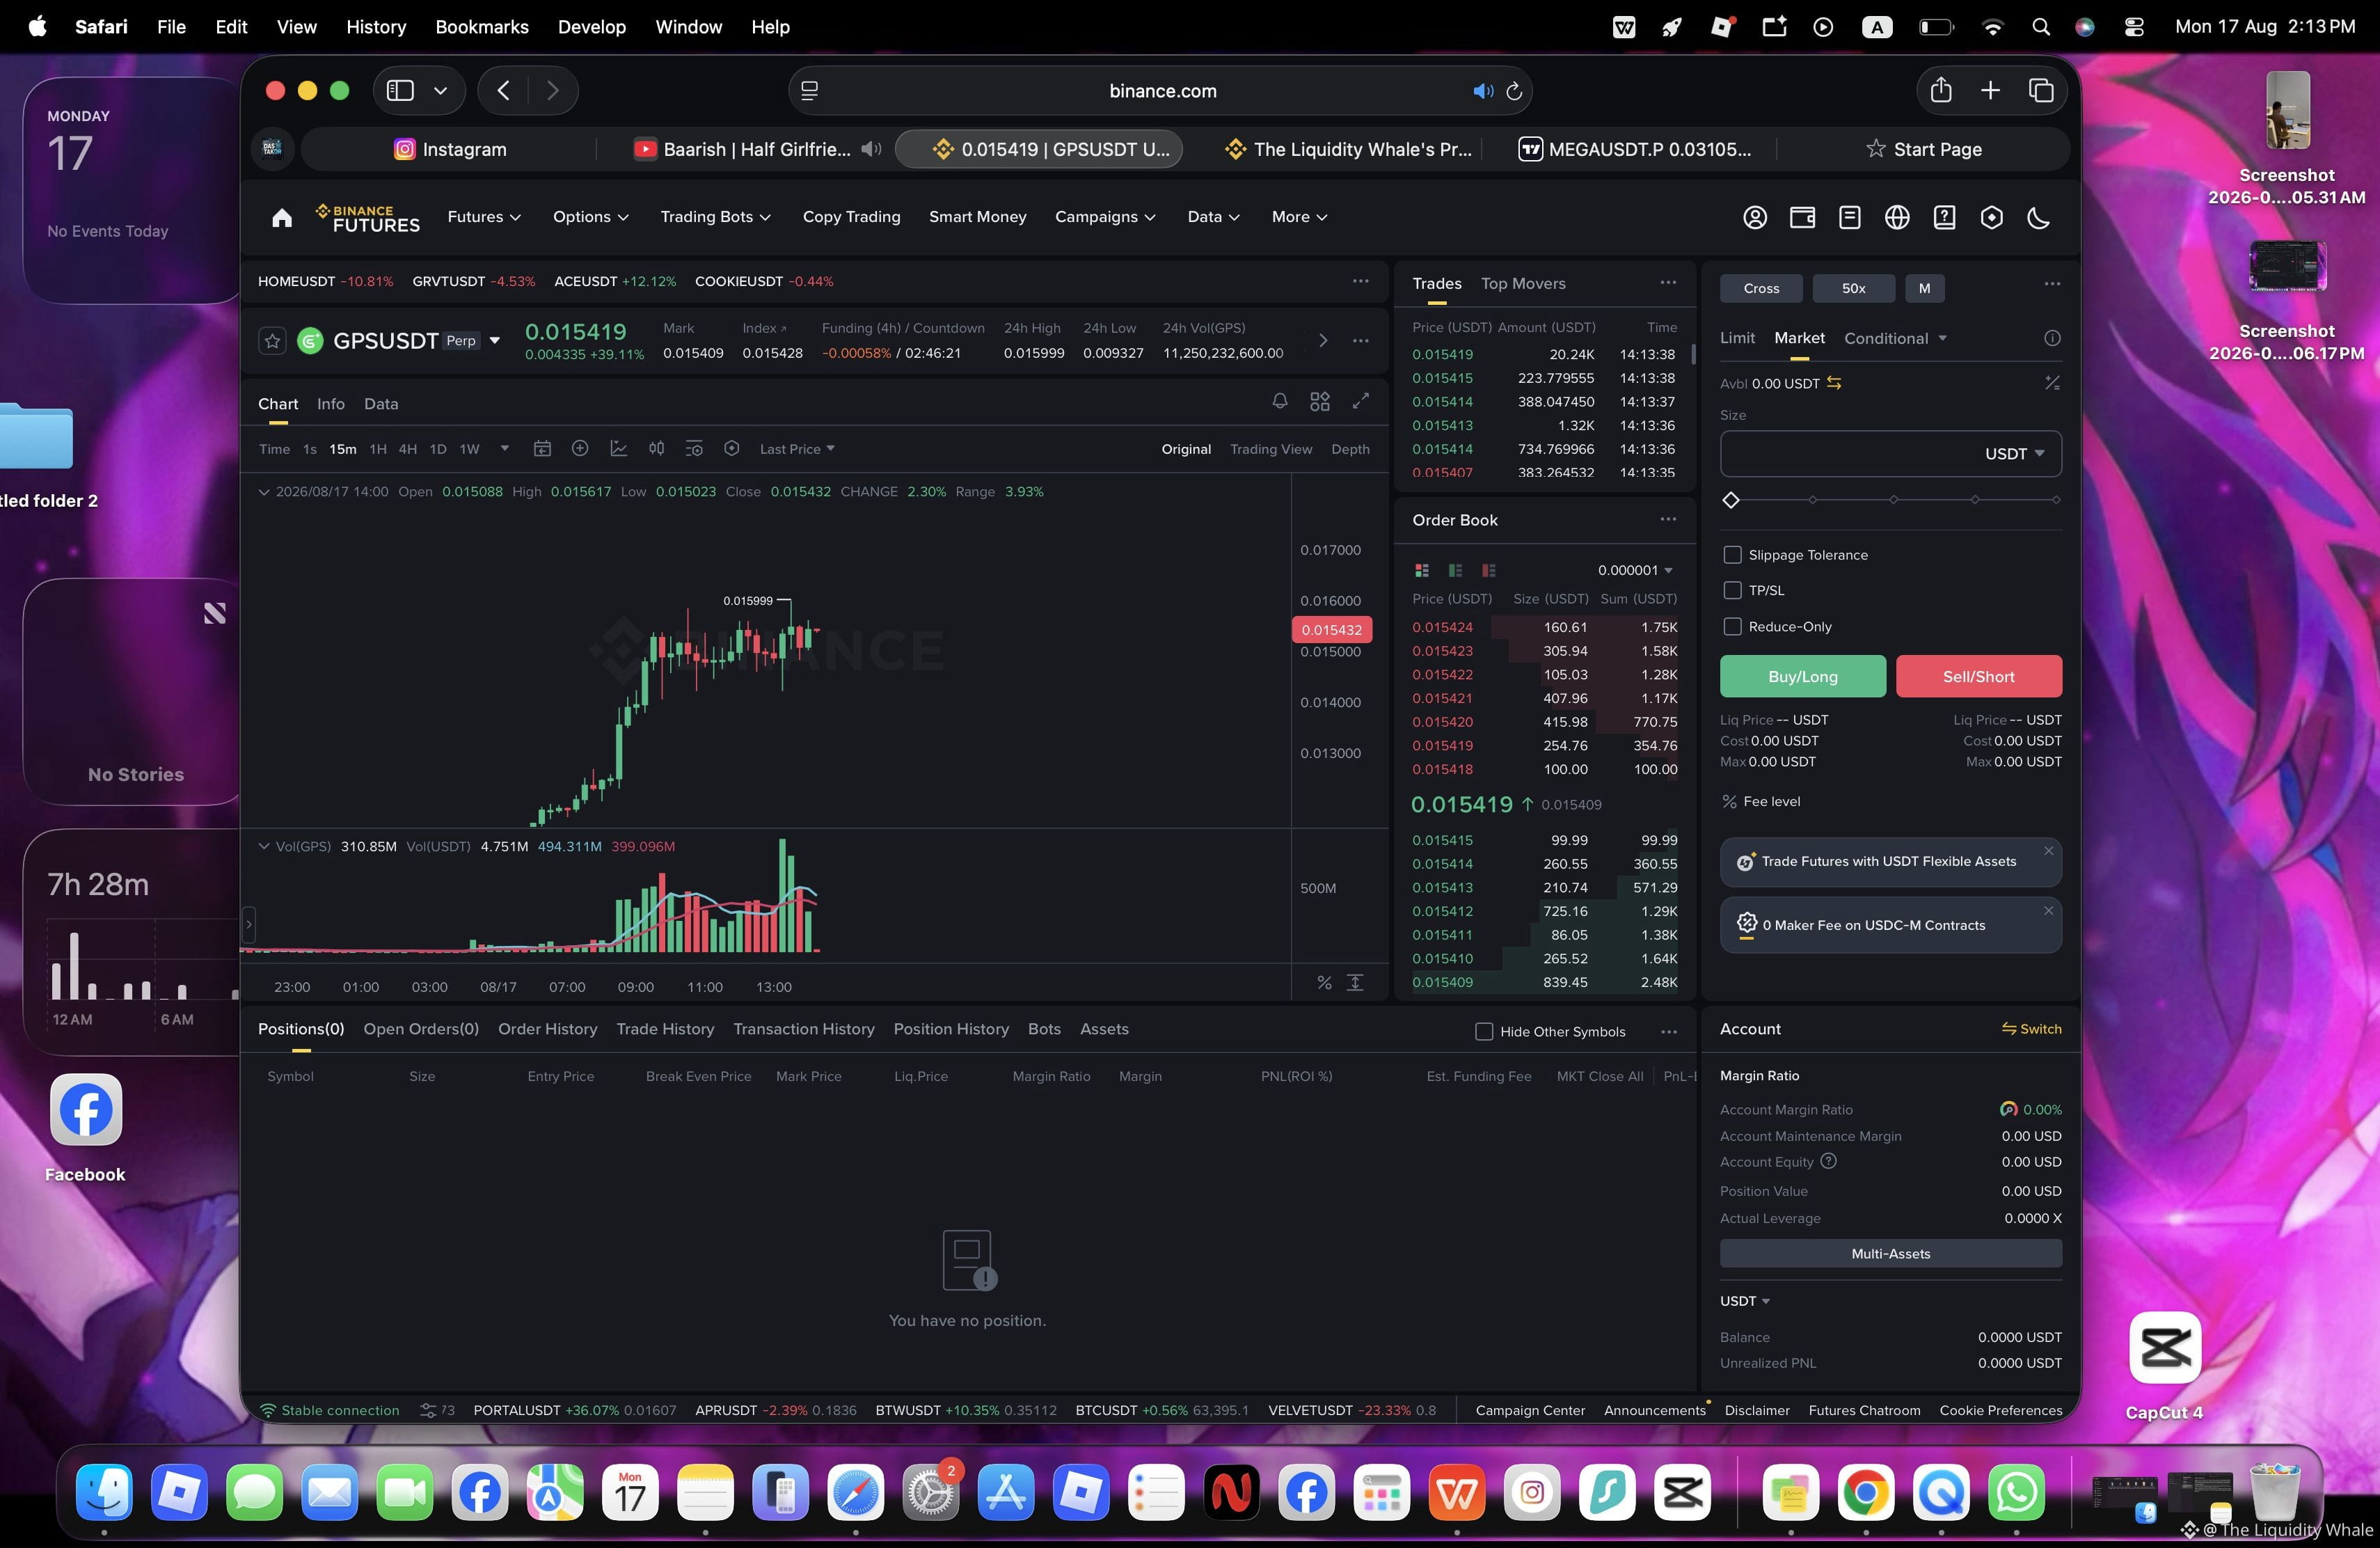Open the More intervals dropdown arrow
2380x1548 pixels.
(505, 449)
